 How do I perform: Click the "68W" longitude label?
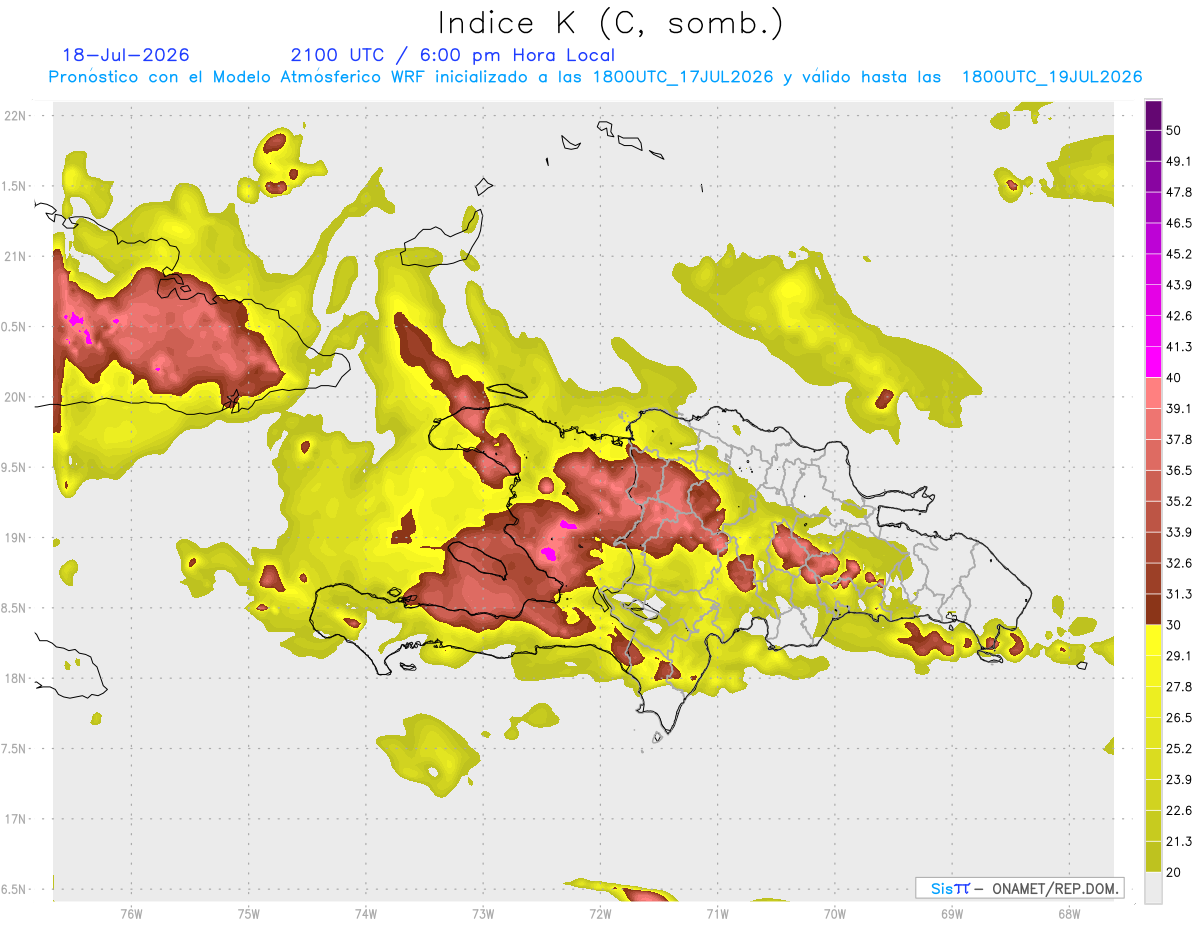[x=1069, y=914]
